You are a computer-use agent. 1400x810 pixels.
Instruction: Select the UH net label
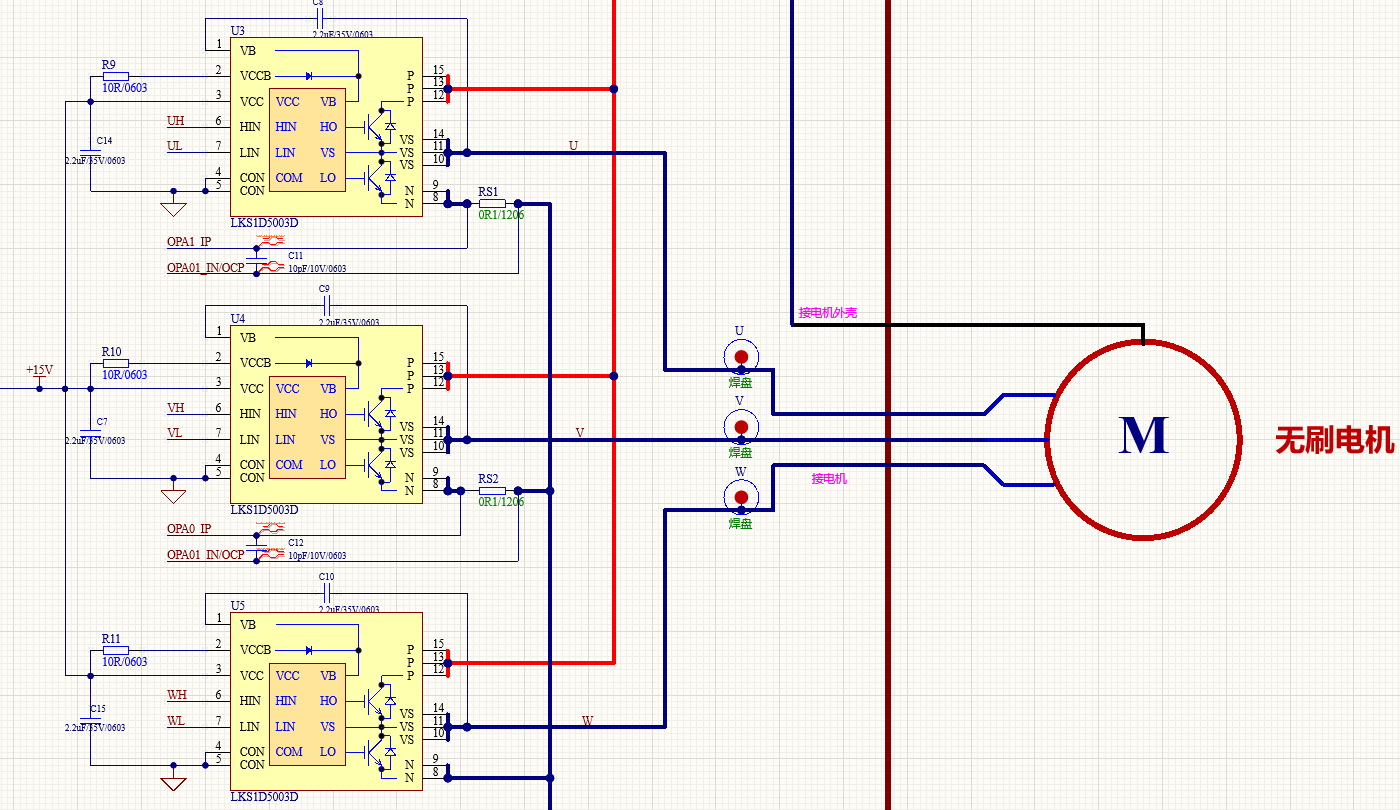click(176, 121)
